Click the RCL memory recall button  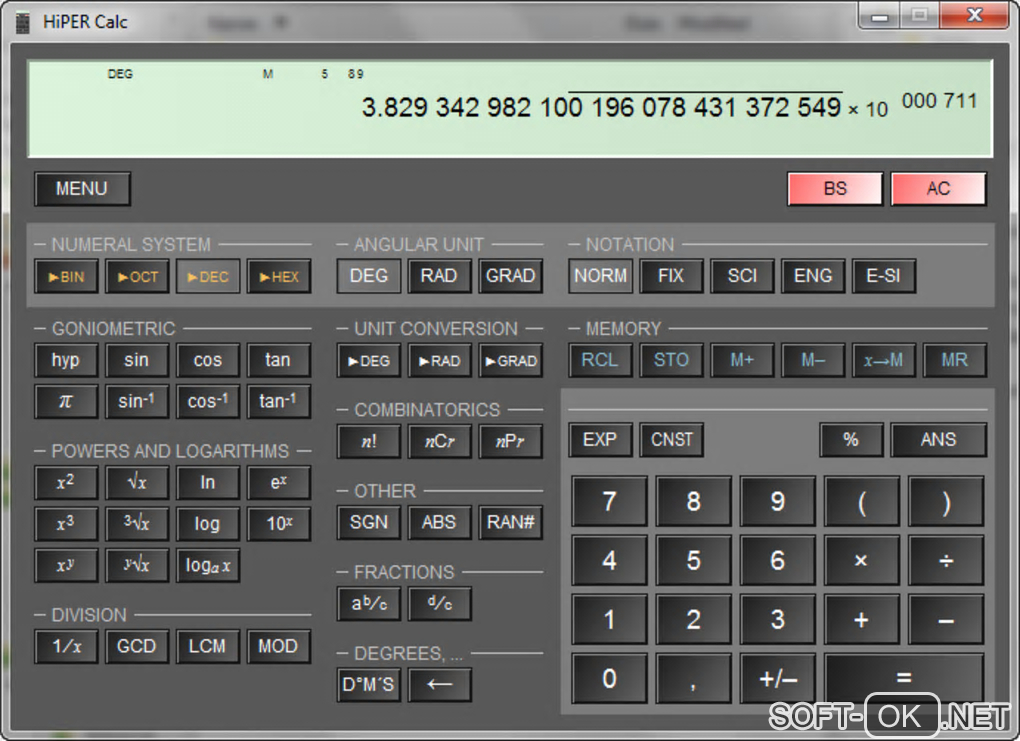pyautogui.click(x=600, y=360)
